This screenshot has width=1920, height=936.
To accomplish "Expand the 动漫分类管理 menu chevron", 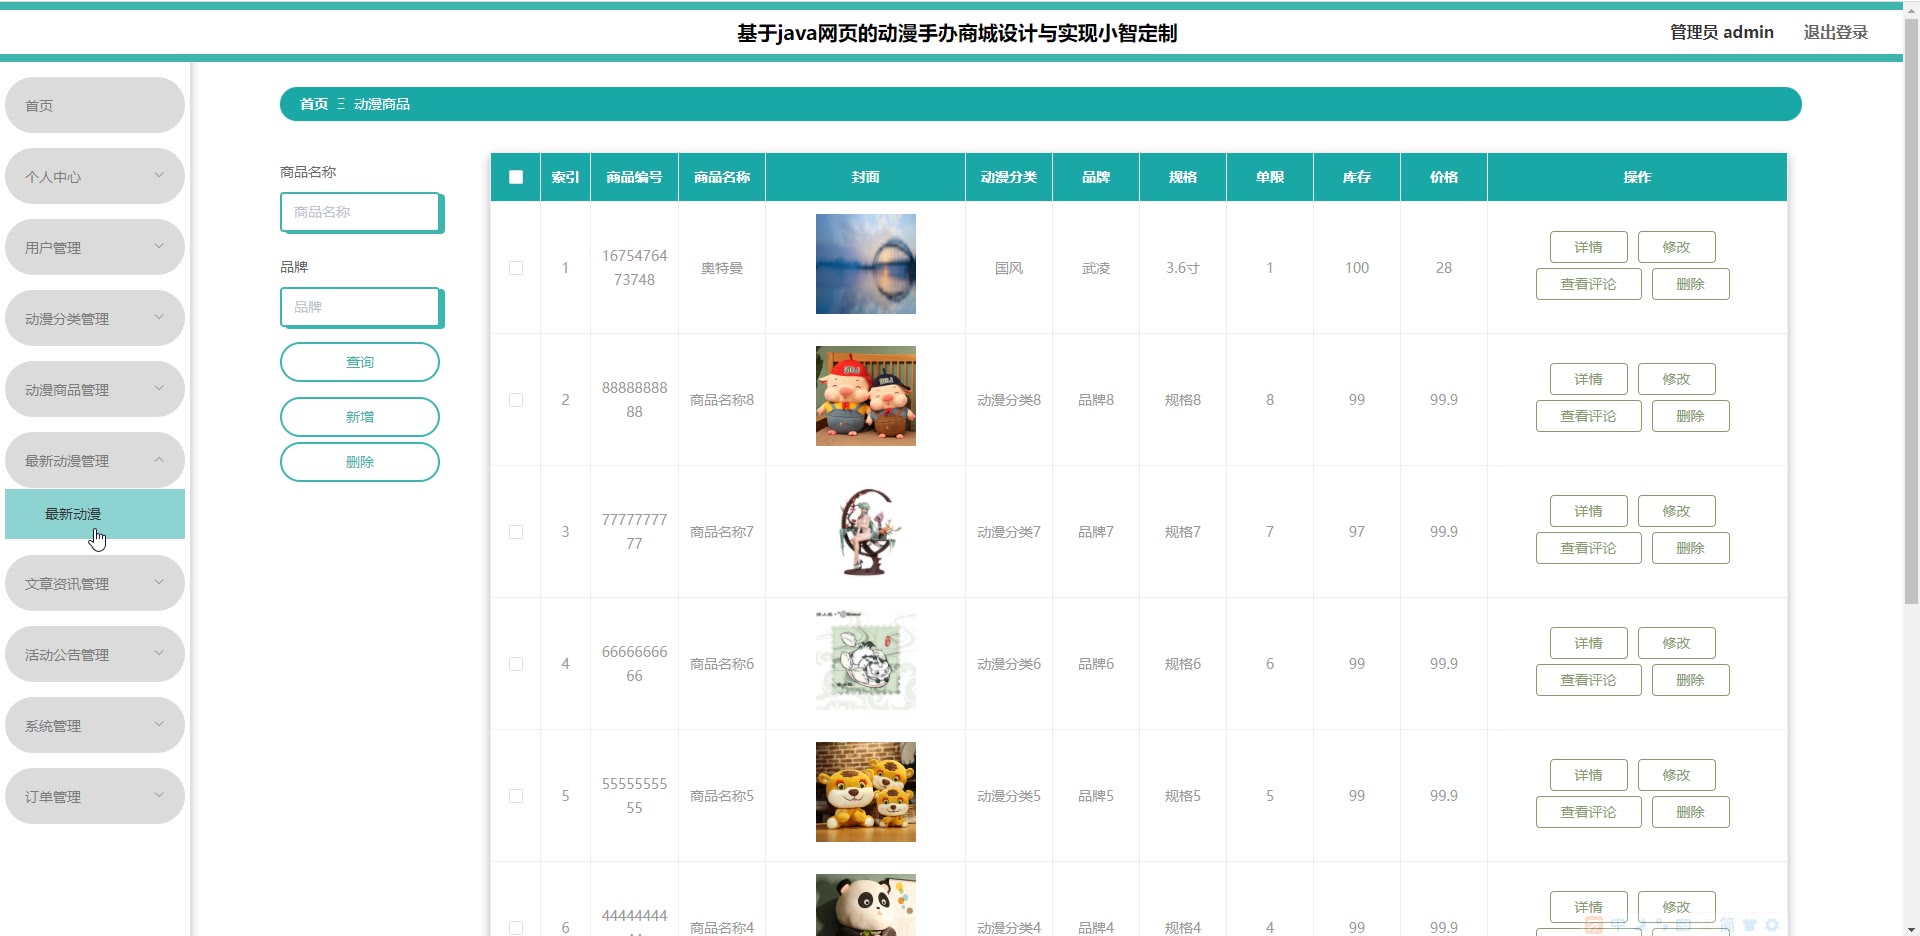I will click(x=159, y=317).
